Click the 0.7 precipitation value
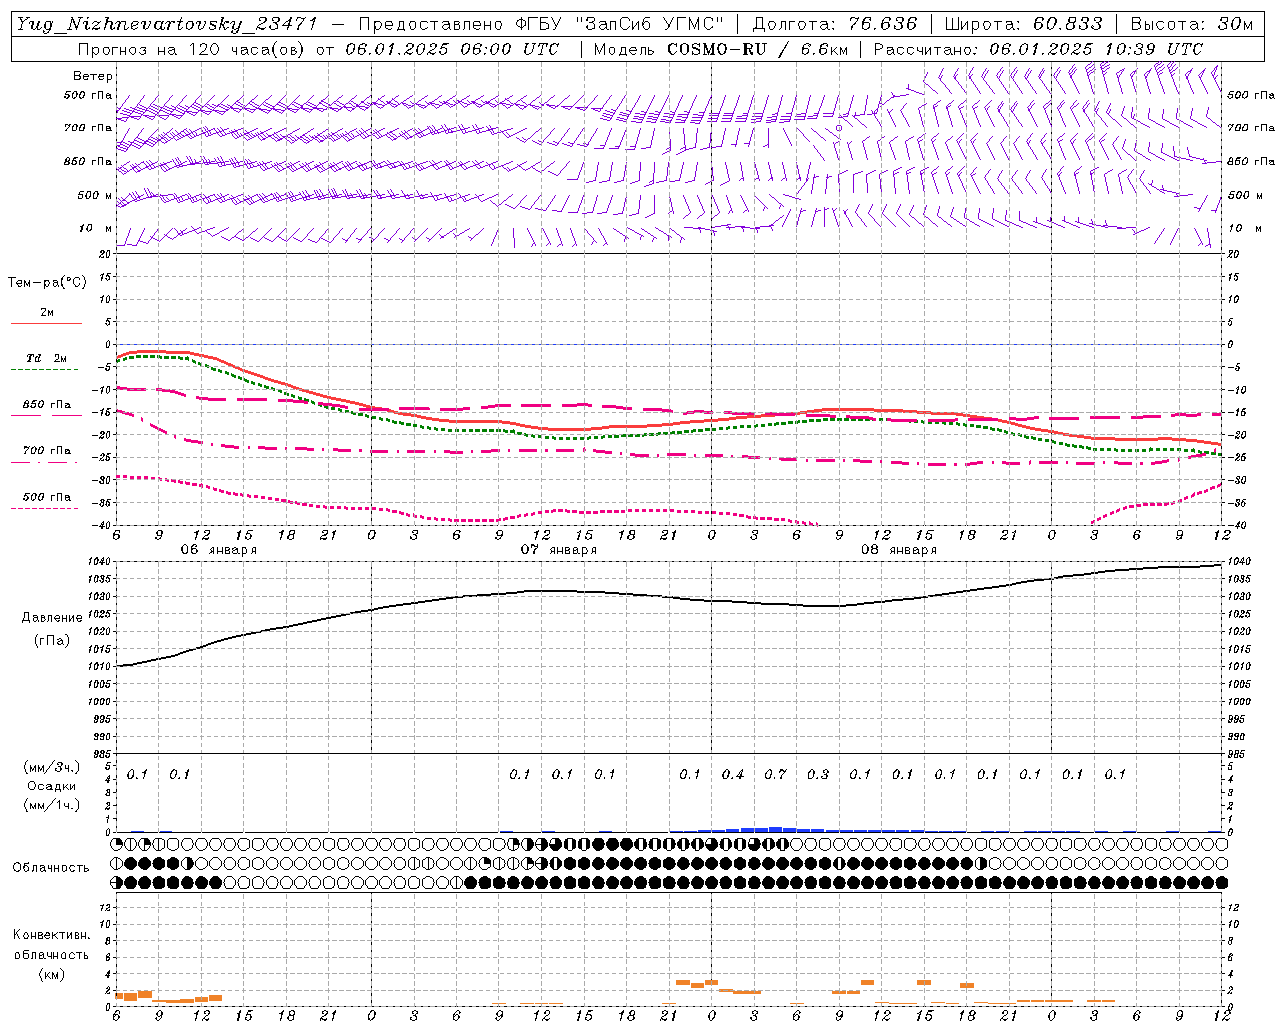 [775, 774]
